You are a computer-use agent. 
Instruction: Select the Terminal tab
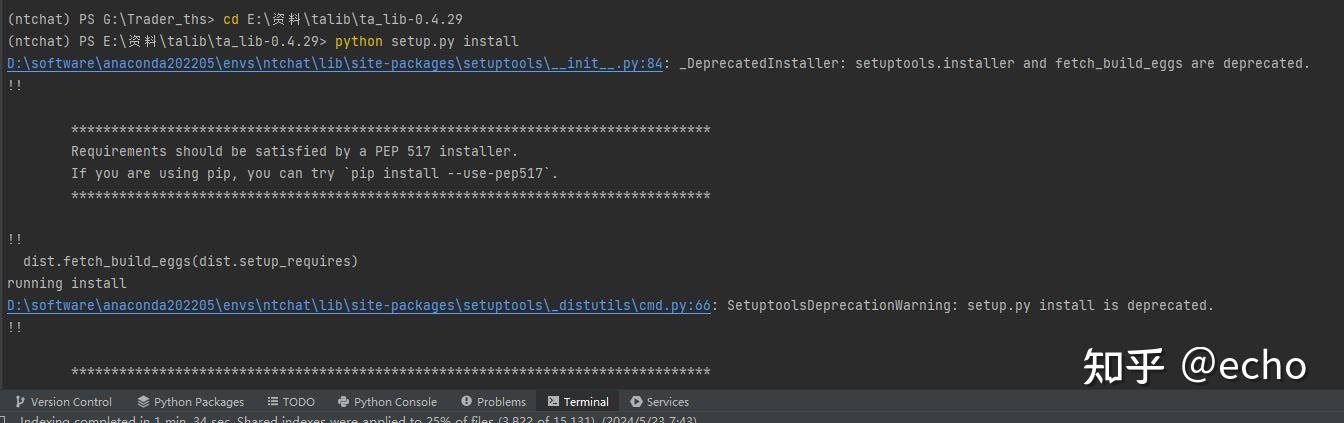tap(578, 402)
